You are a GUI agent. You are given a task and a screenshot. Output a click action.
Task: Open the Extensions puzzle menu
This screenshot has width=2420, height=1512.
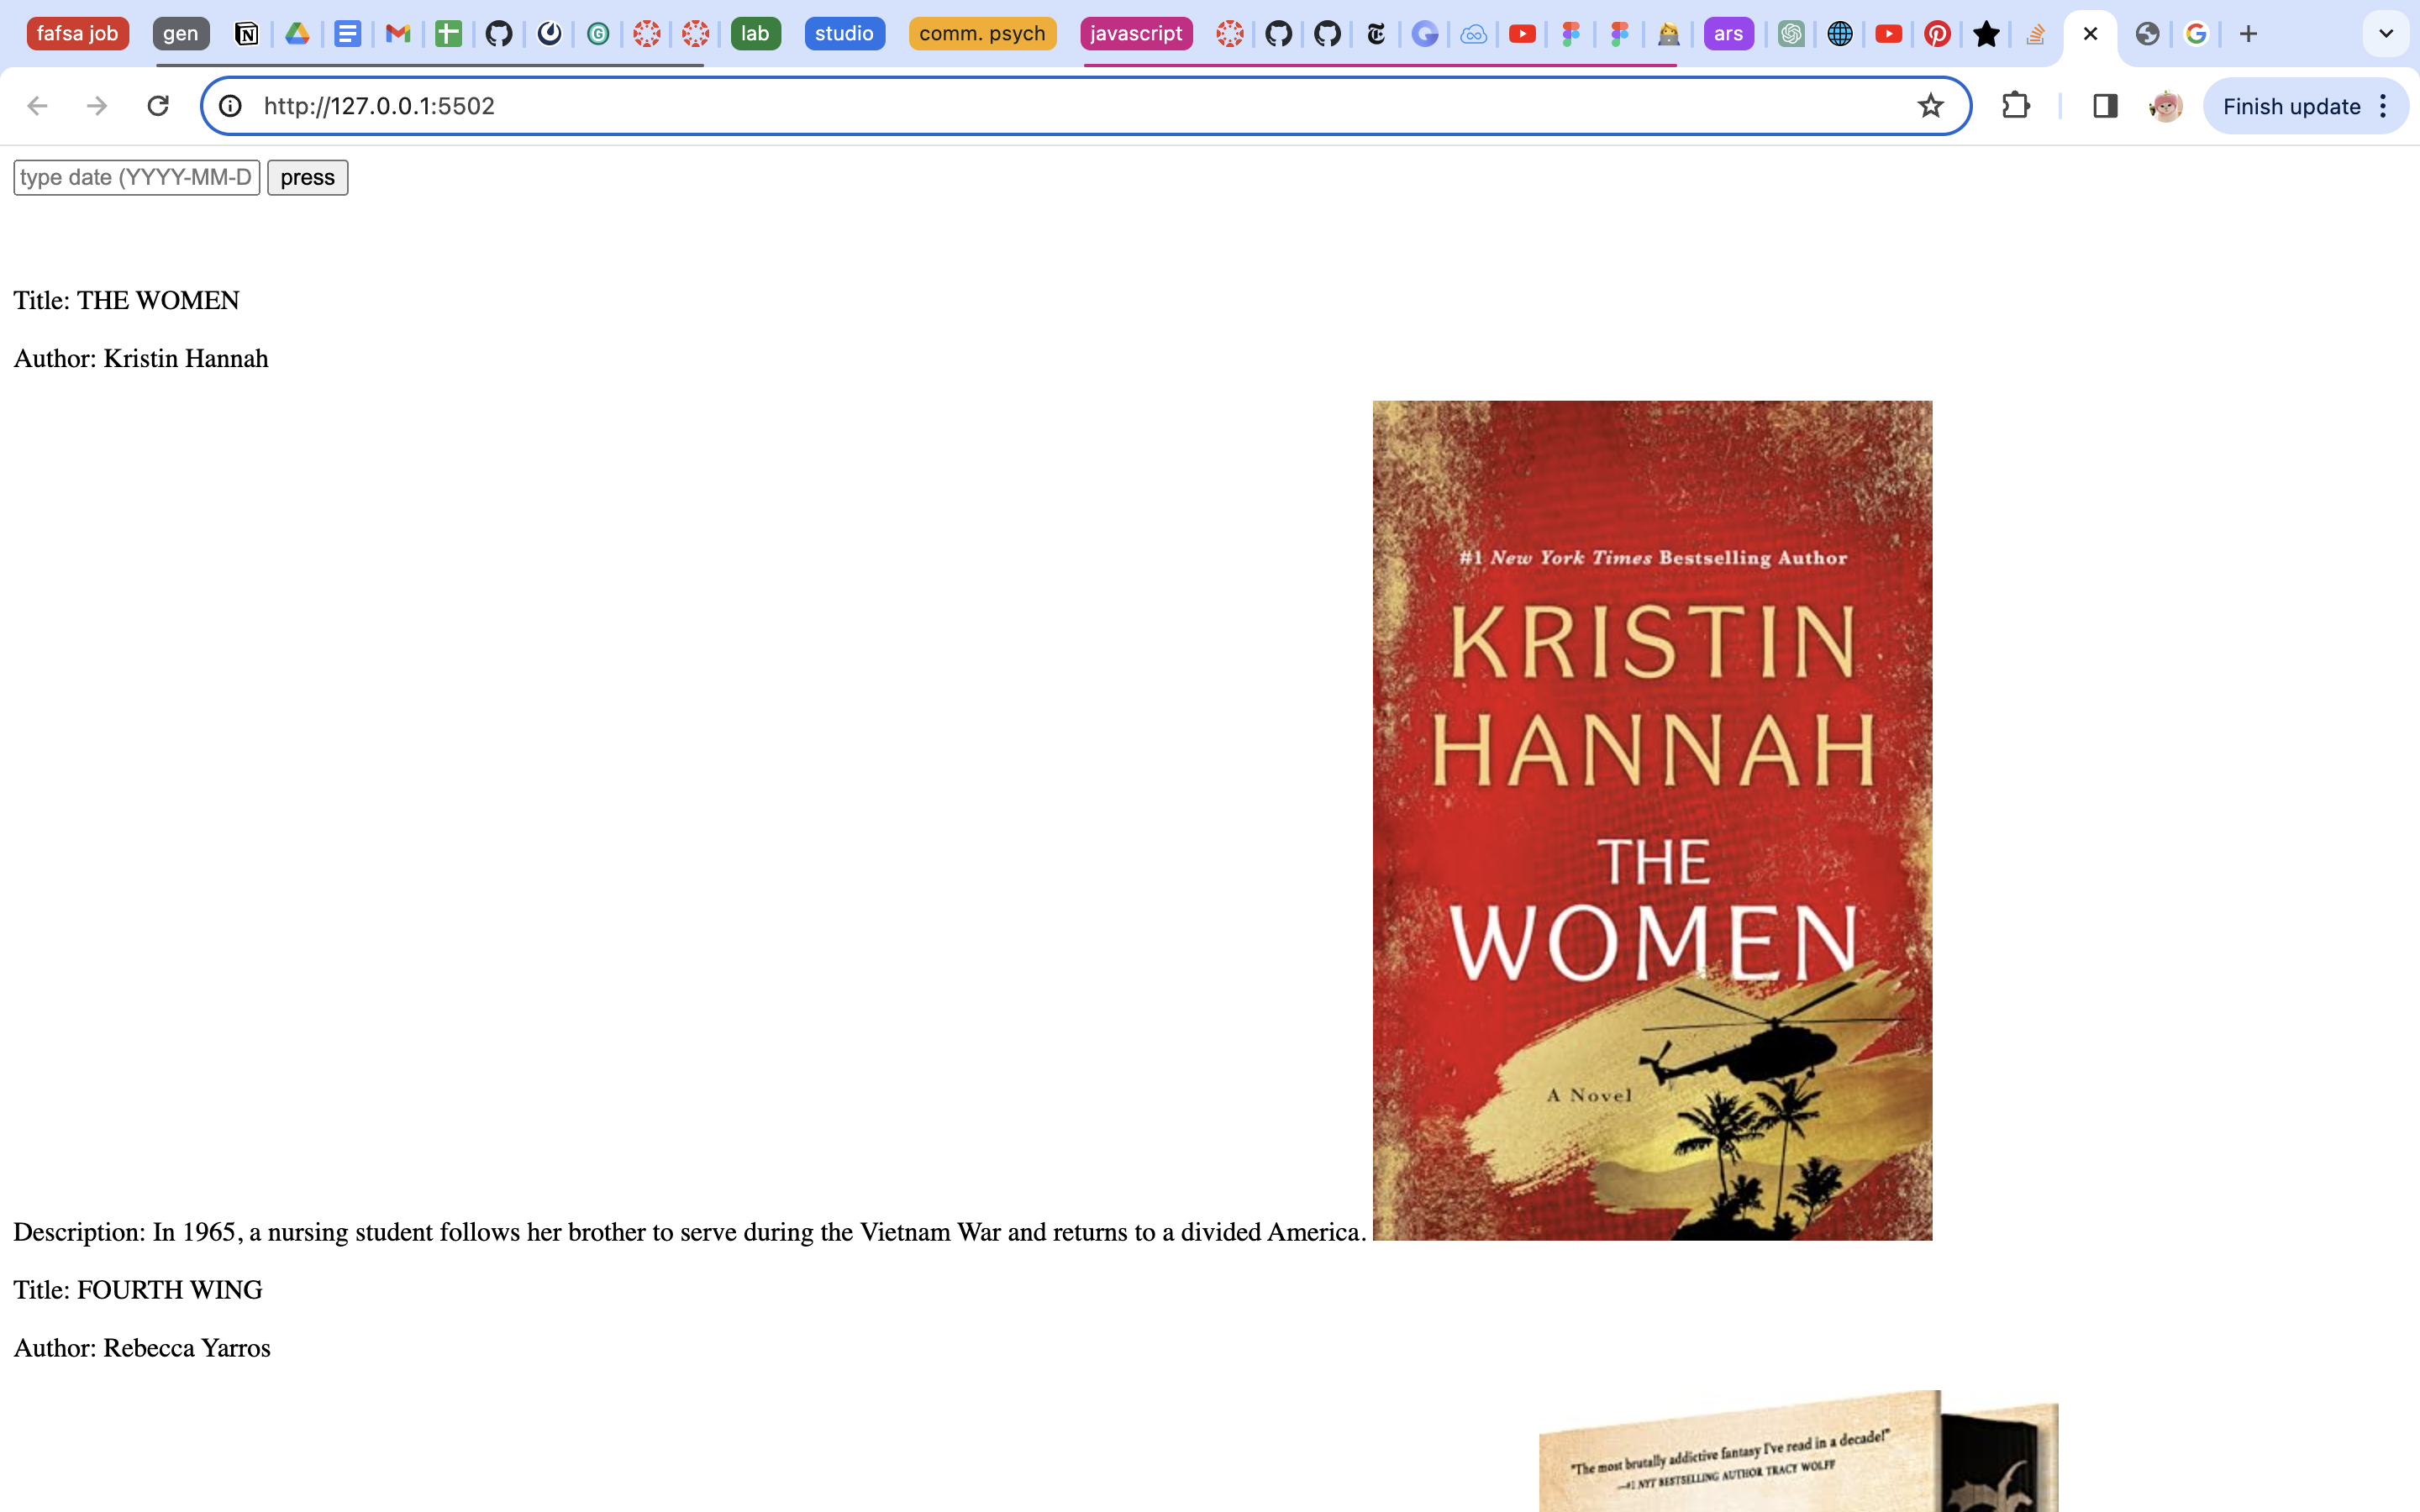[2016, 106]
